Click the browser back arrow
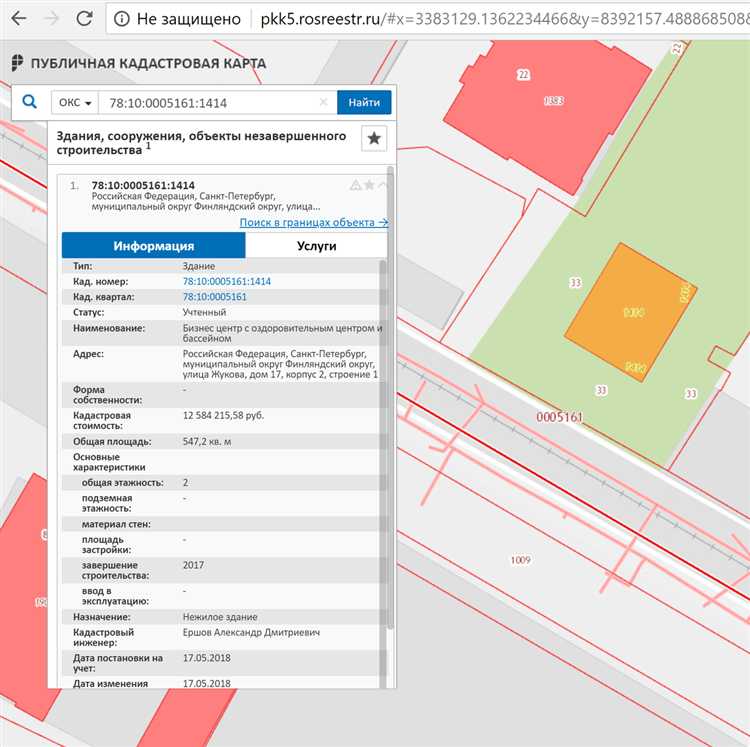Screen dimensions: 750x747 click(17, 19)
